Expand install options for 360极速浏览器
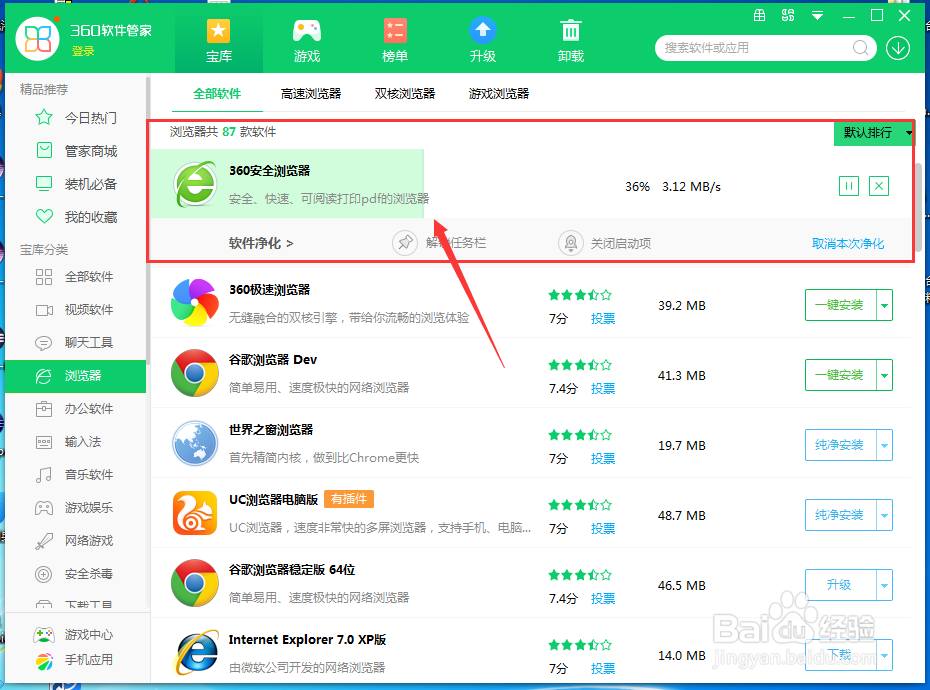Screen dimensions: 930x690 point(884,306)
